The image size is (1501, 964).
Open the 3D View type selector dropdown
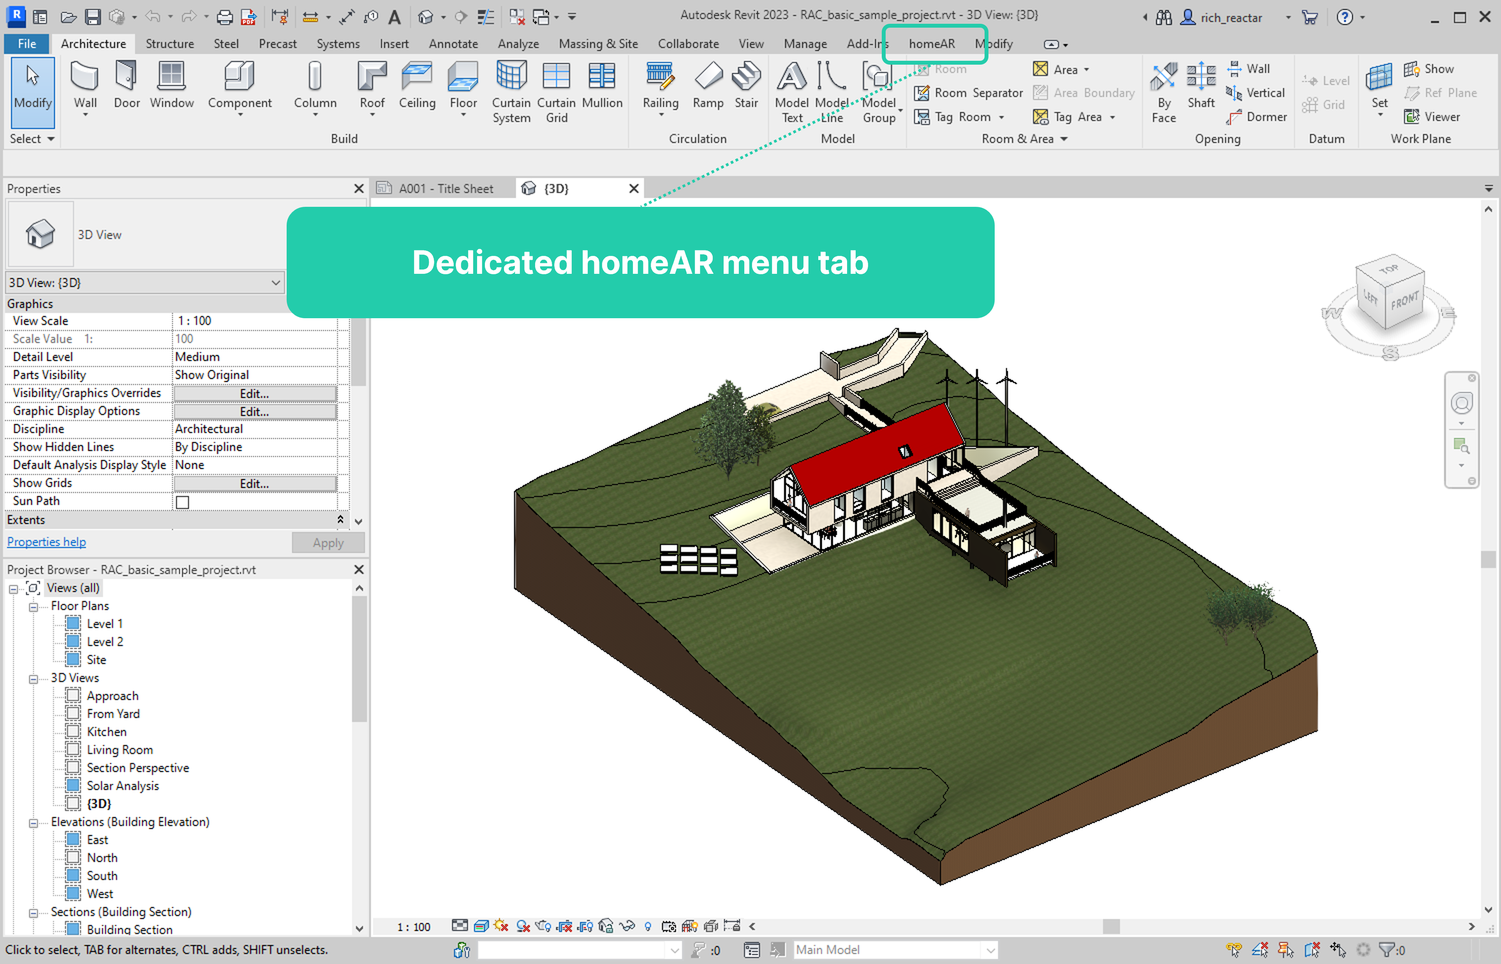coord(145,283)
